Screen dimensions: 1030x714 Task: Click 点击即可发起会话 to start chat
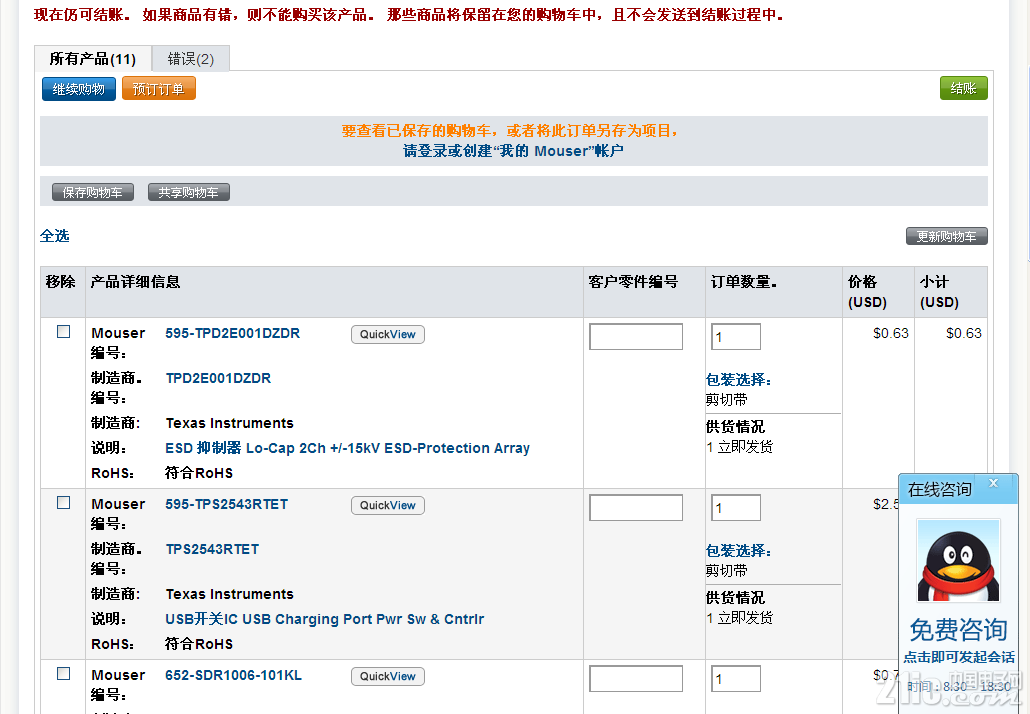coord(958,657)
